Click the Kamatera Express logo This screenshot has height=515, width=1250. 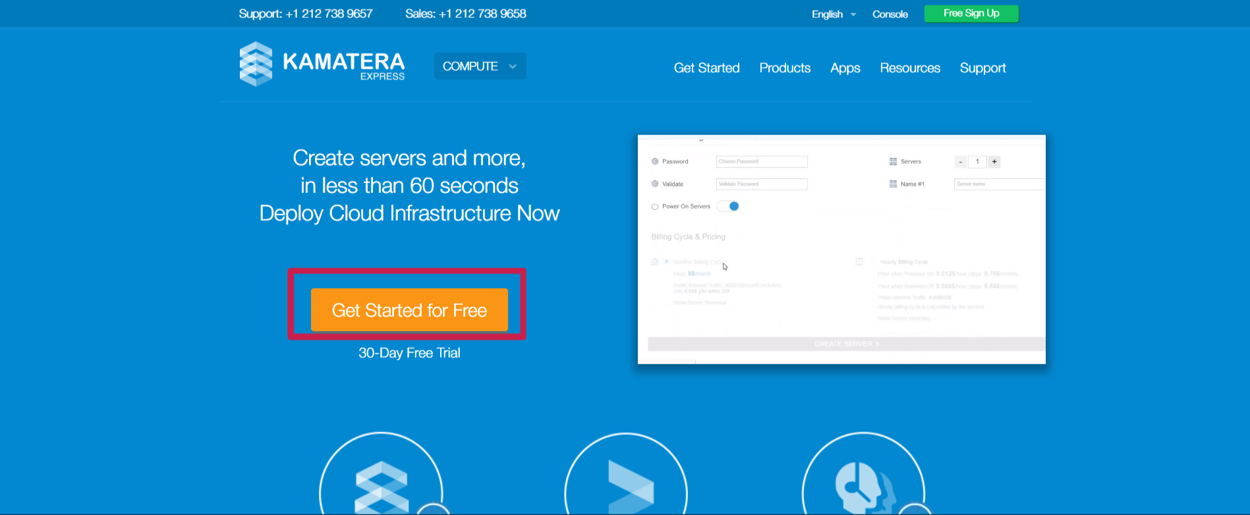[322, 64]
